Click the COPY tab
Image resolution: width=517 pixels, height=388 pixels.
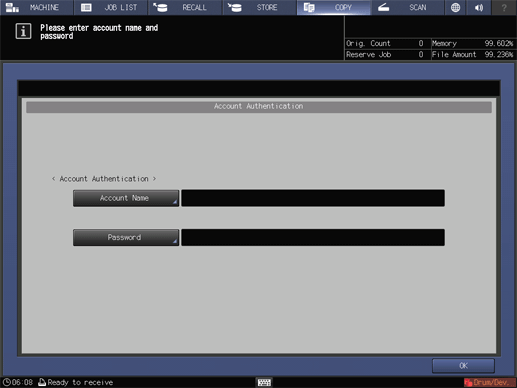point(334,7)
